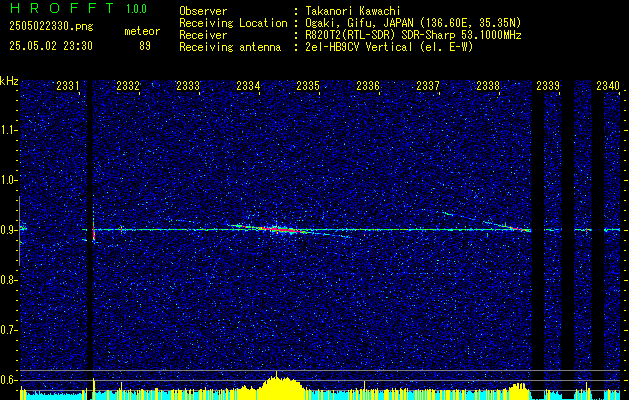629x400 pixels.
Task: Click the HROFFT title text
Action: (x=62, y=8)
